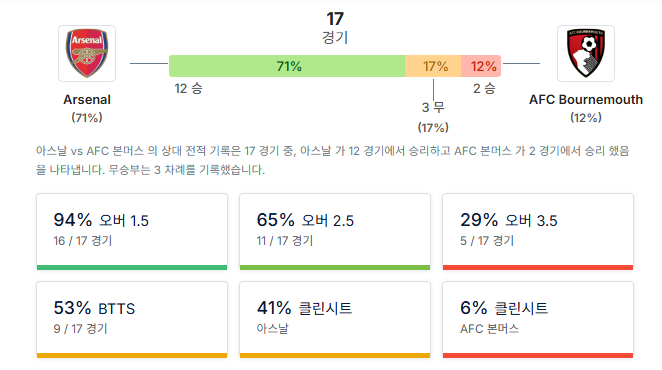The height and width of the screenshot is (370, 662).
Task: Click the AFC Bournemouth club crest
Action: [x=586, y=53]
